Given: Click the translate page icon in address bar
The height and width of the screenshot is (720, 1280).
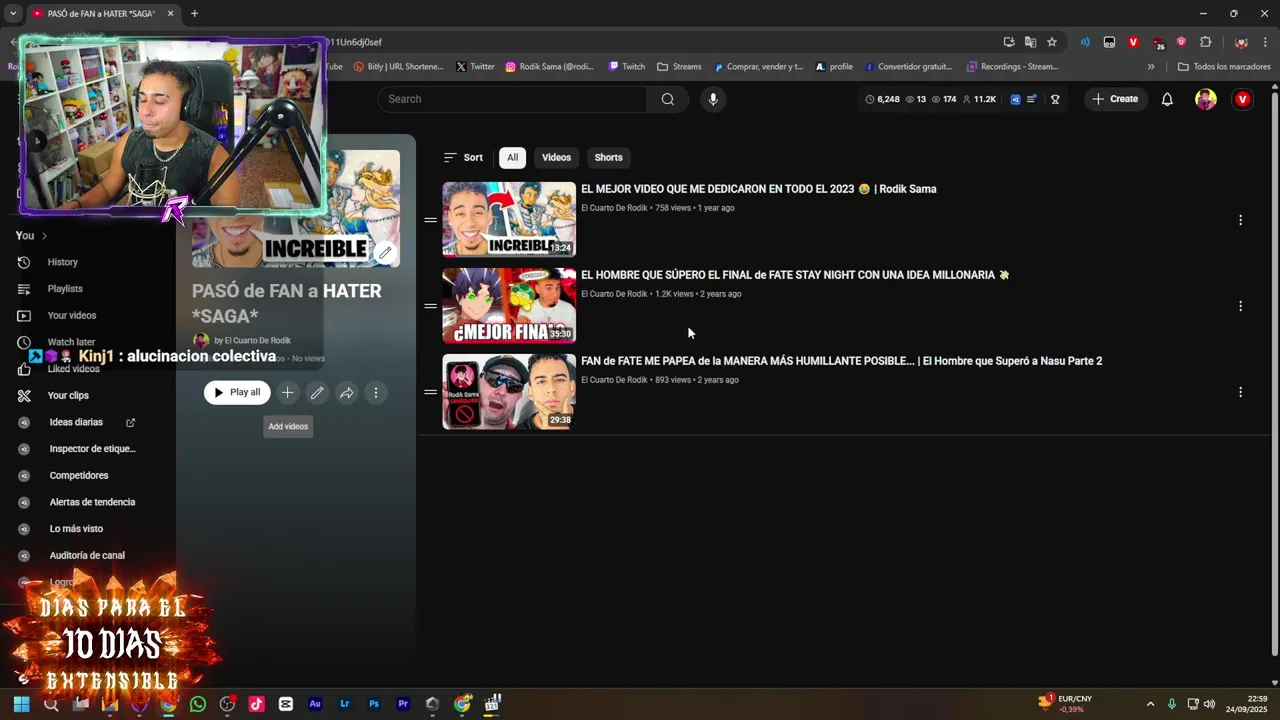Looking at the screenshot, I should point(1030,42).
